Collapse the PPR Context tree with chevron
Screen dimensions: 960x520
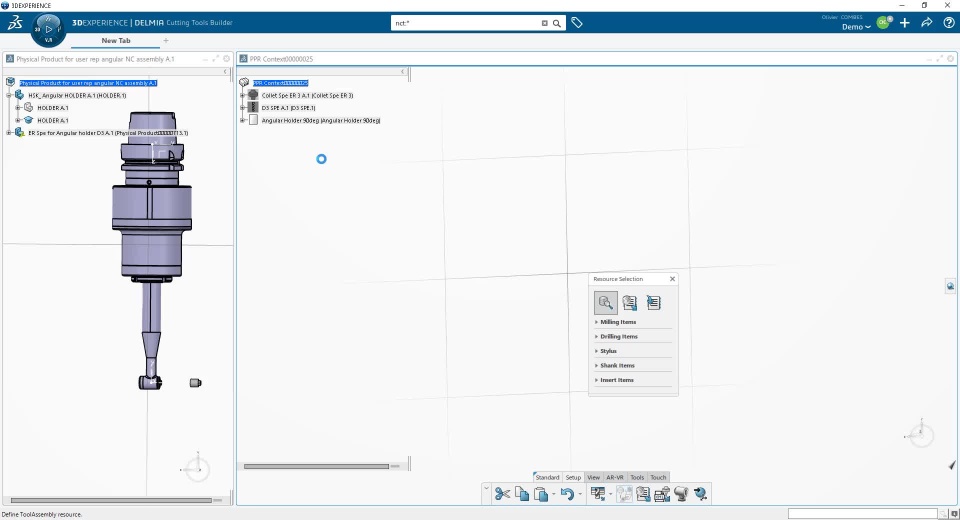click(x=403, y=72)
